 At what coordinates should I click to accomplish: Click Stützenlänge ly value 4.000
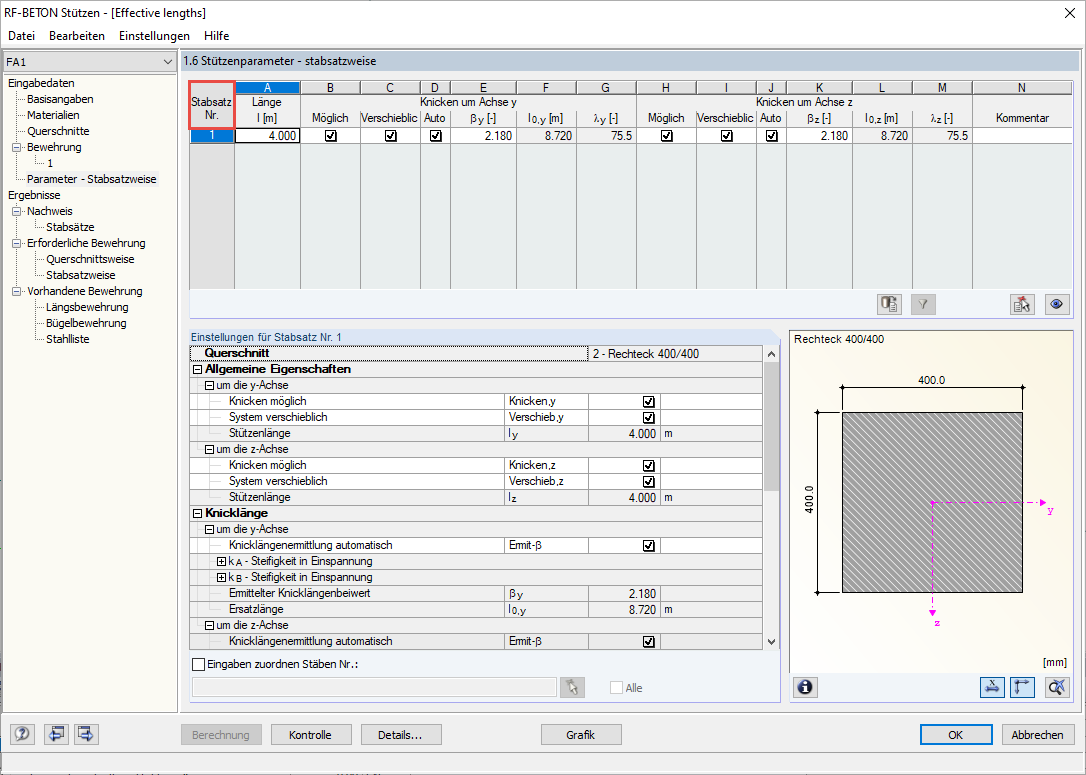[625, 434]
